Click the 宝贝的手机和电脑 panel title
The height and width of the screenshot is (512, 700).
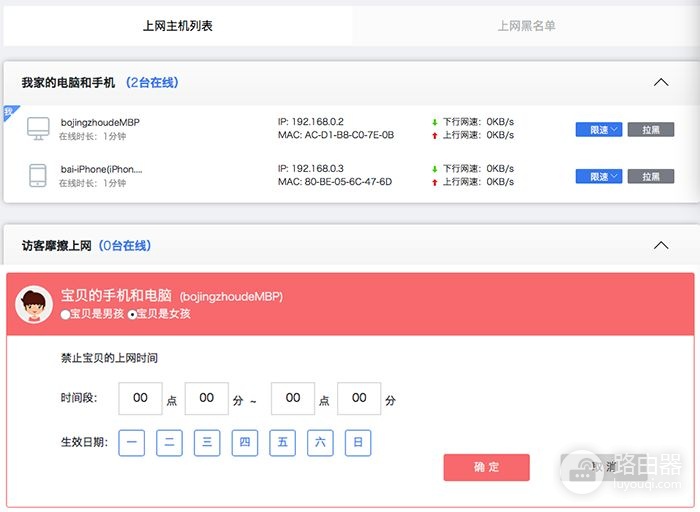coord(116,296)
